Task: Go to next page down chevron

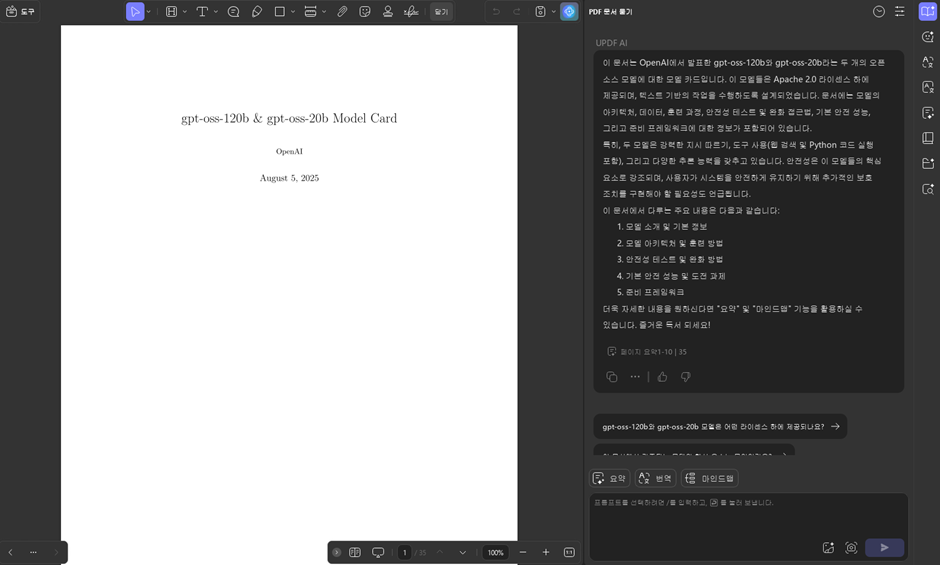Action: [463, 552]
